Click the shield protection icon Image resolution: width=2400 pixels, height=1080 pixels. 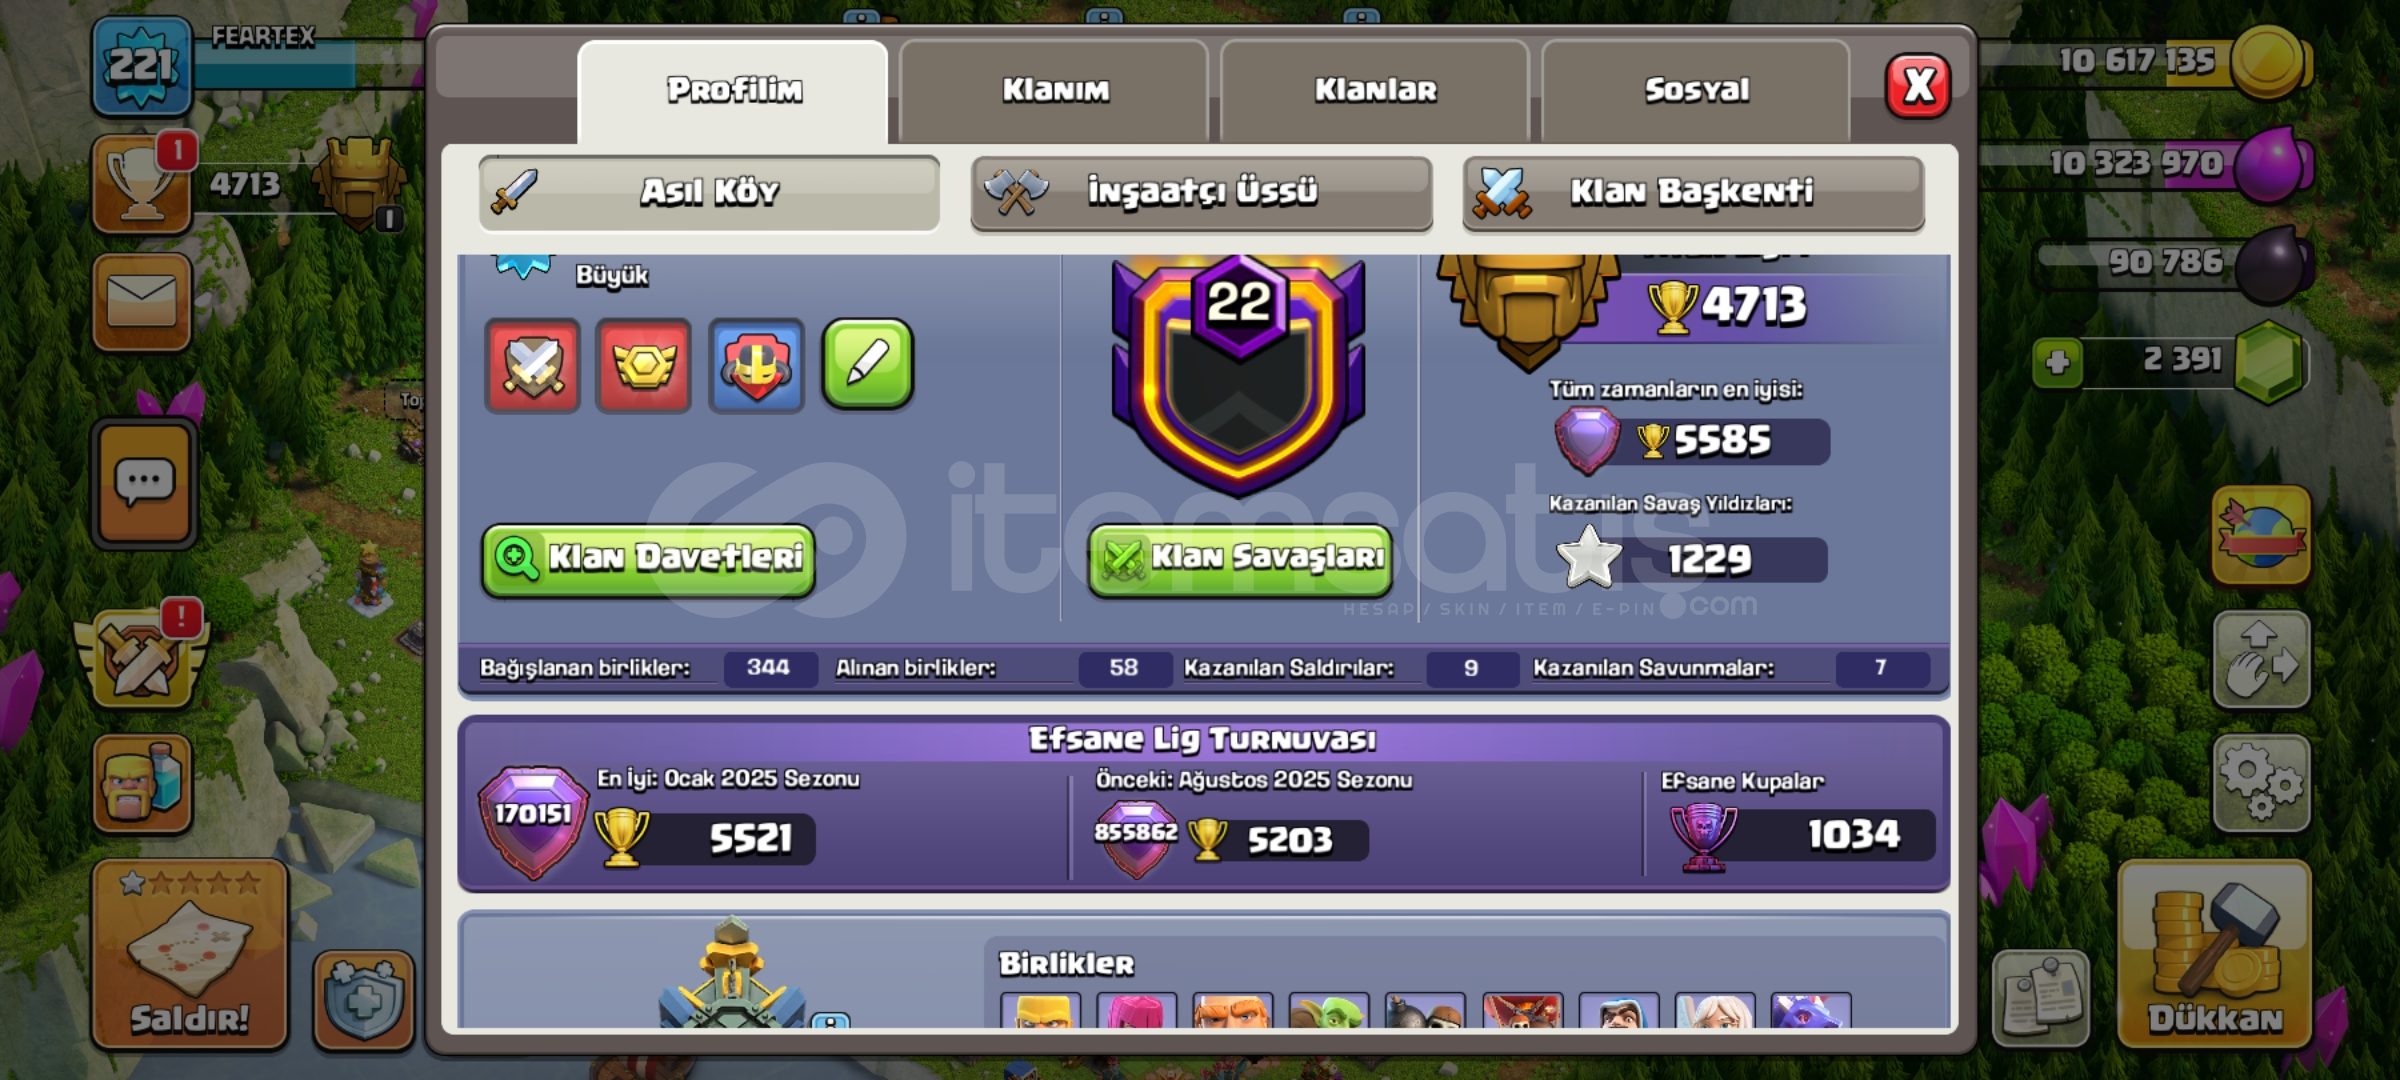(x=364, y=1000)
